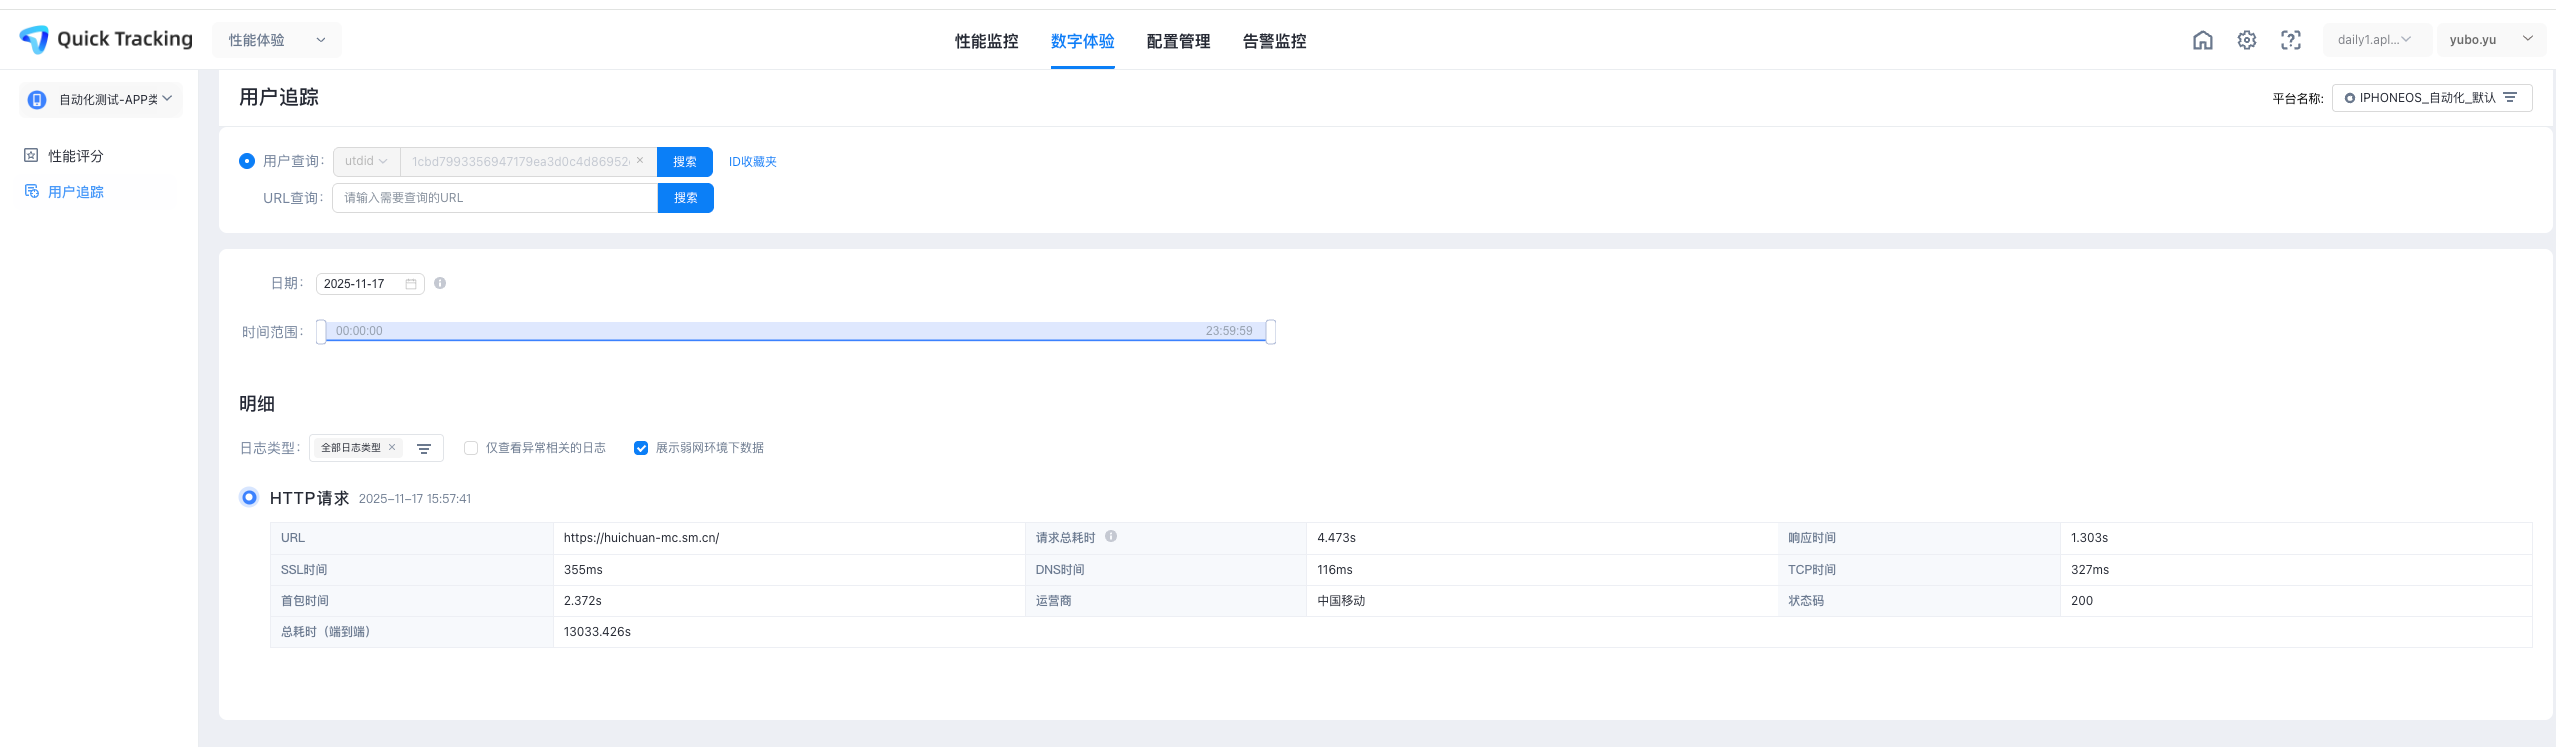Click the 首包时间 label cell
Image resolution: width=2556 pixels, height=747 pixels.
click(412, 601)
